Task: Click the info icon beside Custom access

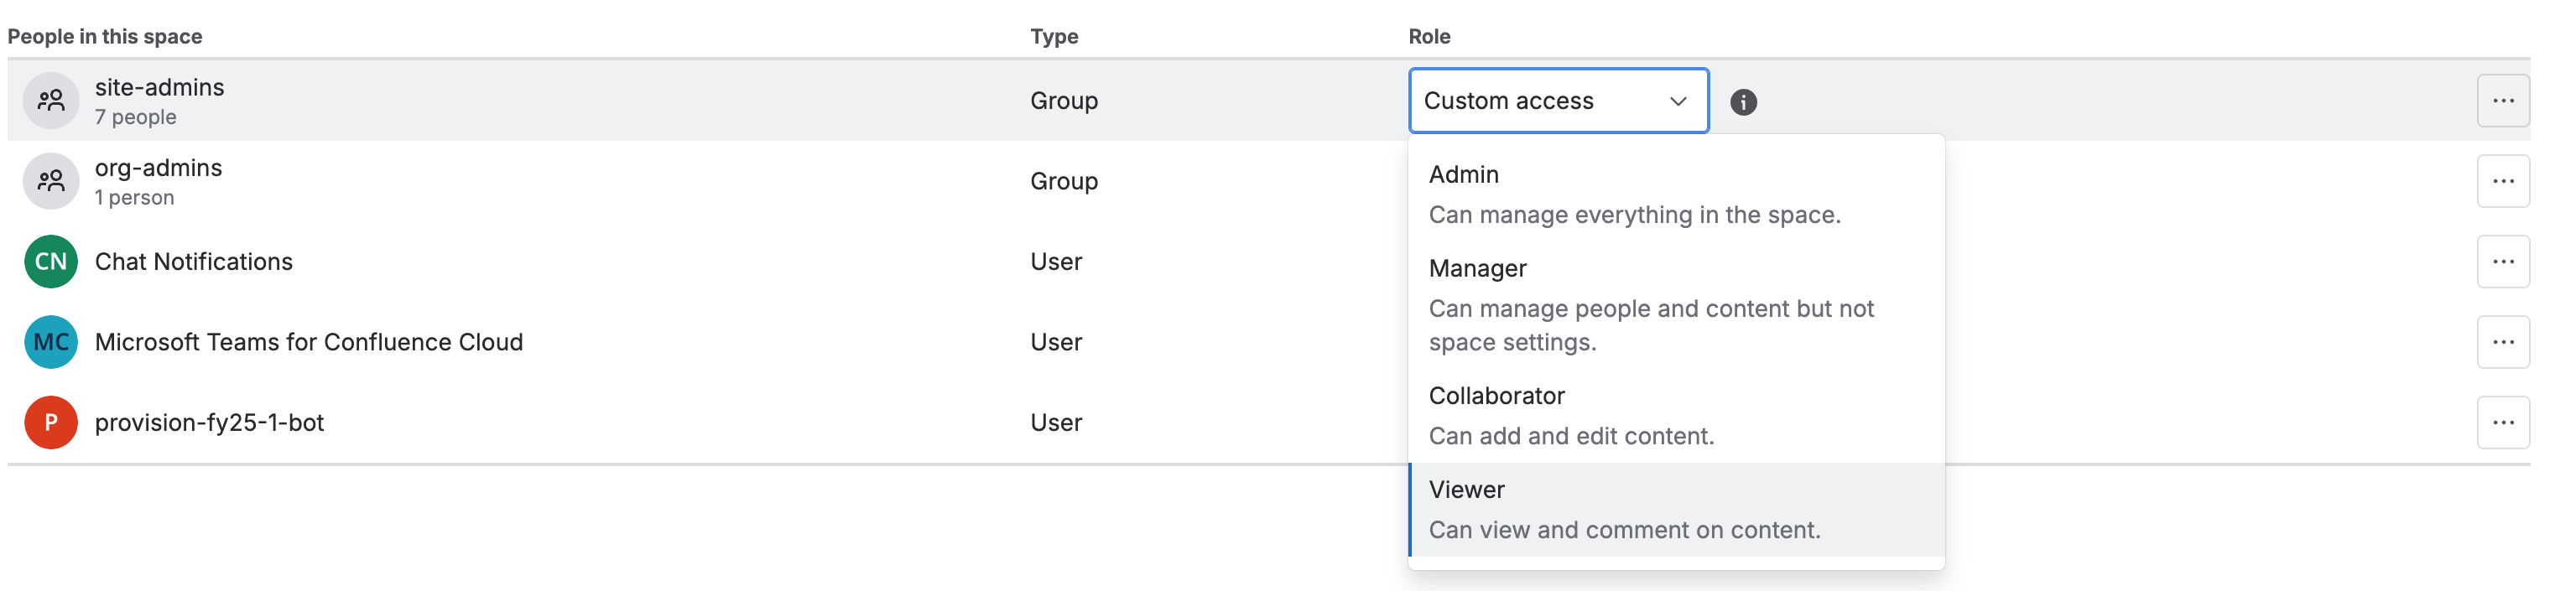Action: click(x=1743, y=102)
